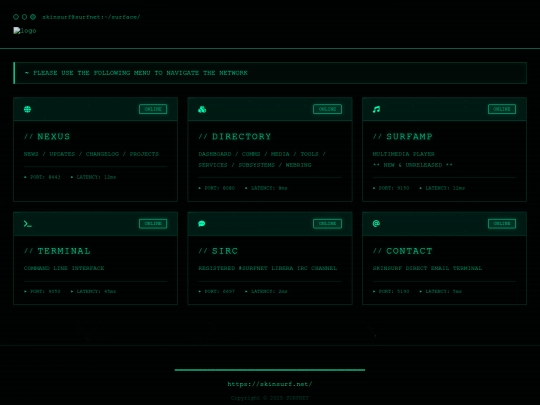The image size is (540, 405).
Task: Click the ONLINE badge on the SIRC card
Action: 327,224
